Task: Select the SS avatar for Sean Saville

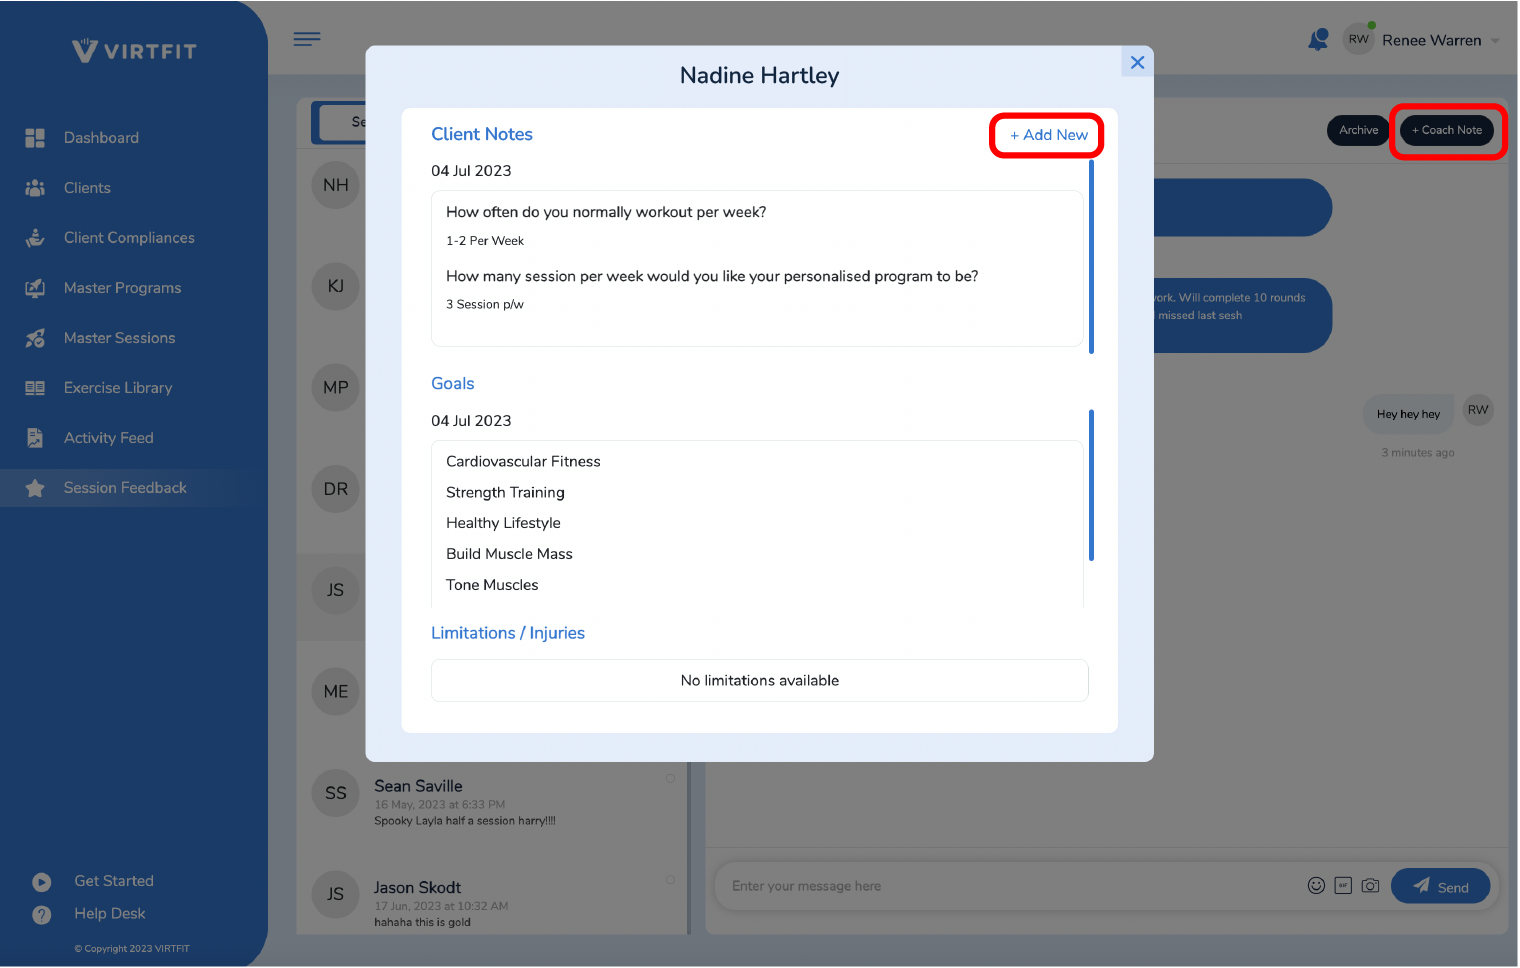Action: 336,793
